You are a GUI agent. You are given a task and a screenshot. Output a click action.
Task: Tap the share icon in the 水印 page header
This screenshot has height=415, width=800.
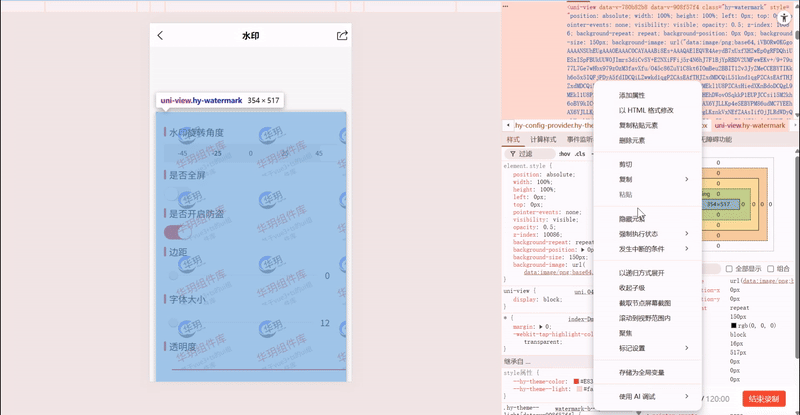[342, 35]
